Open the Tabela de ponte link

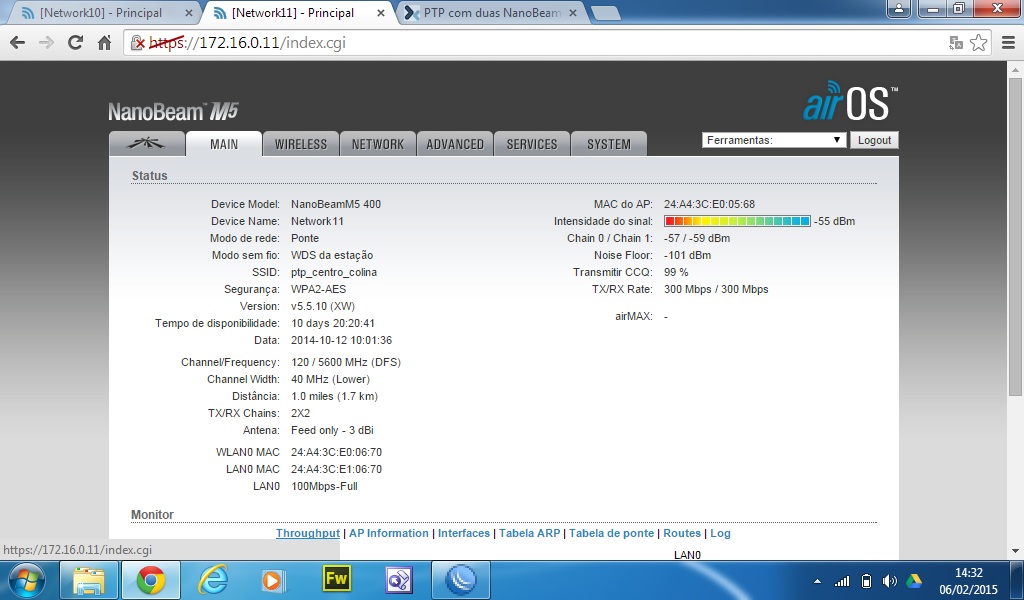[611, 533]
